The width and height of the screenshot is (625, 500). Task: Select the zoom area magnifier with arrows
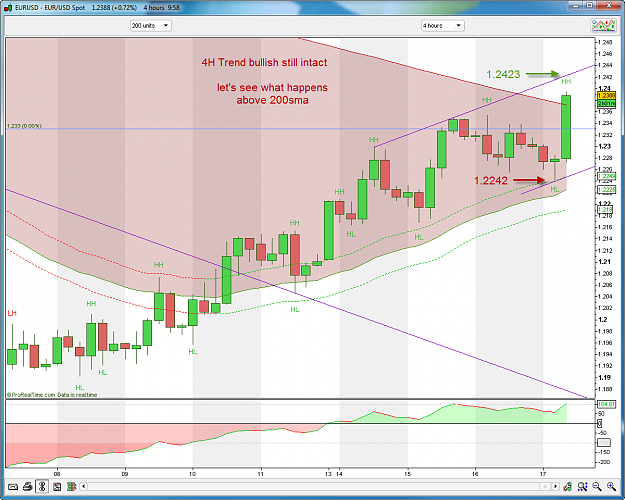582,486
